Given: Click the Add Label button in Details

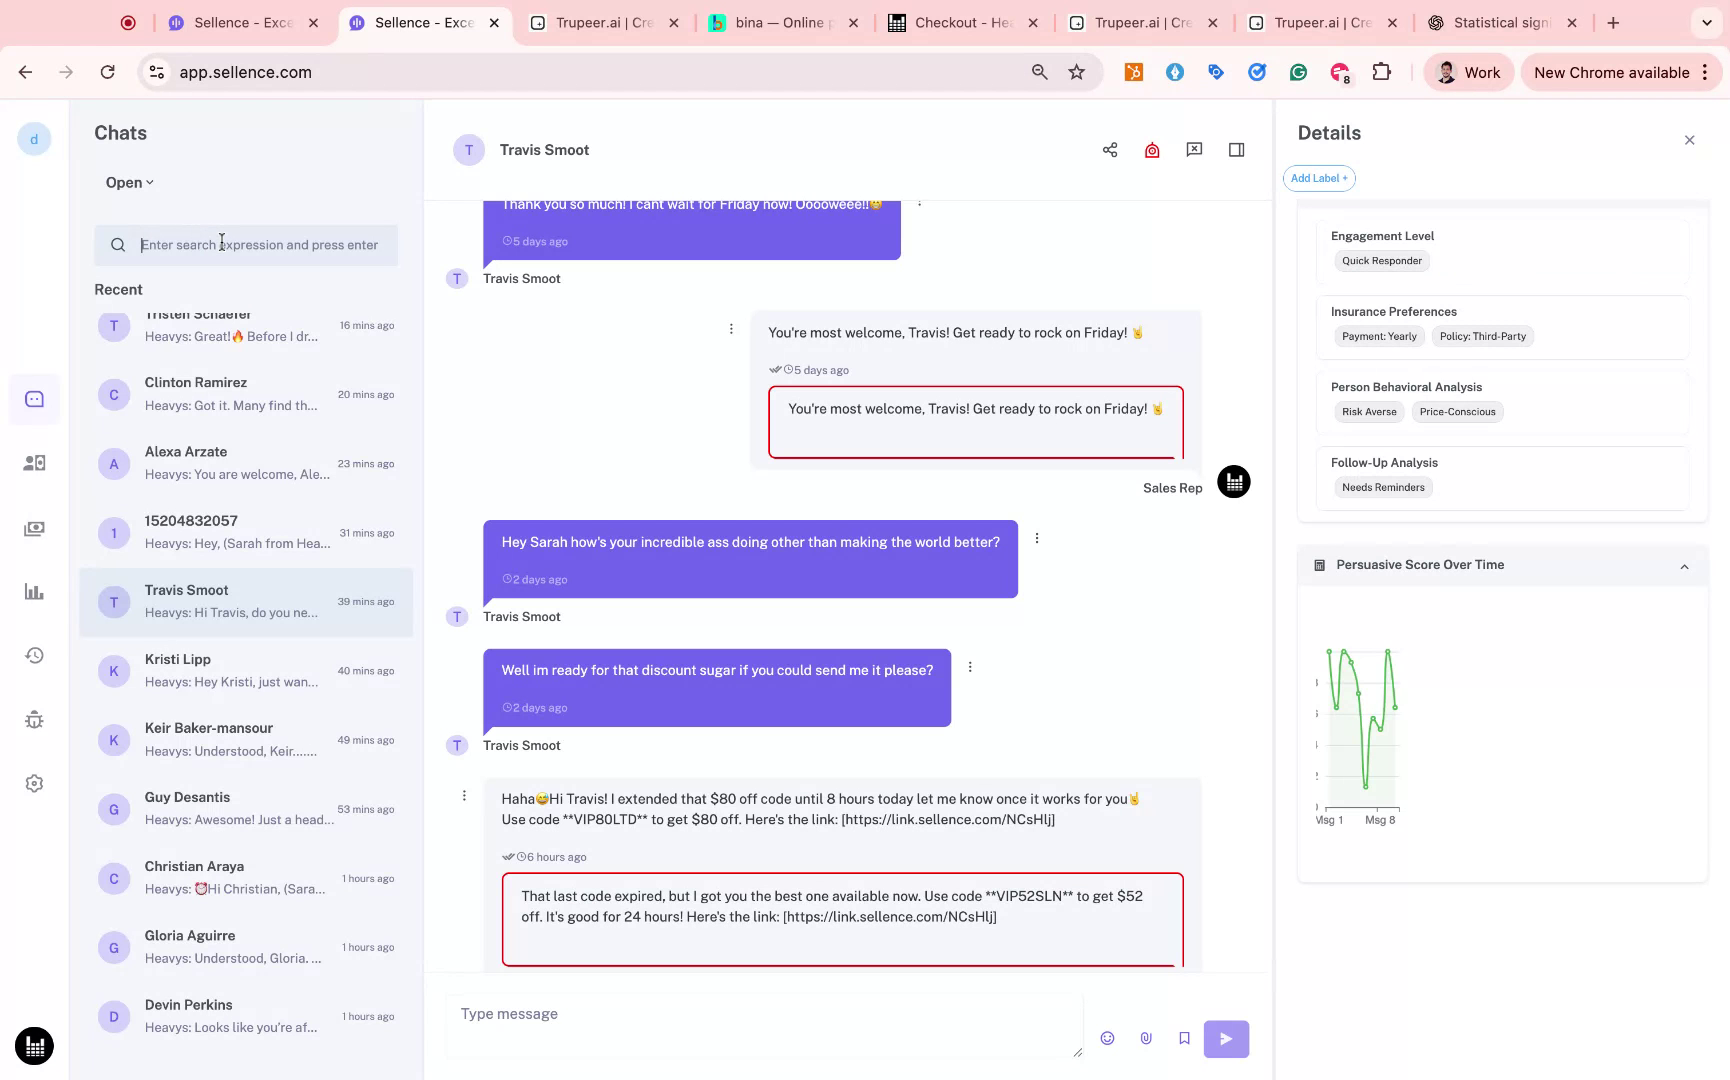Looking at the screenshot, I should 1318,178.
